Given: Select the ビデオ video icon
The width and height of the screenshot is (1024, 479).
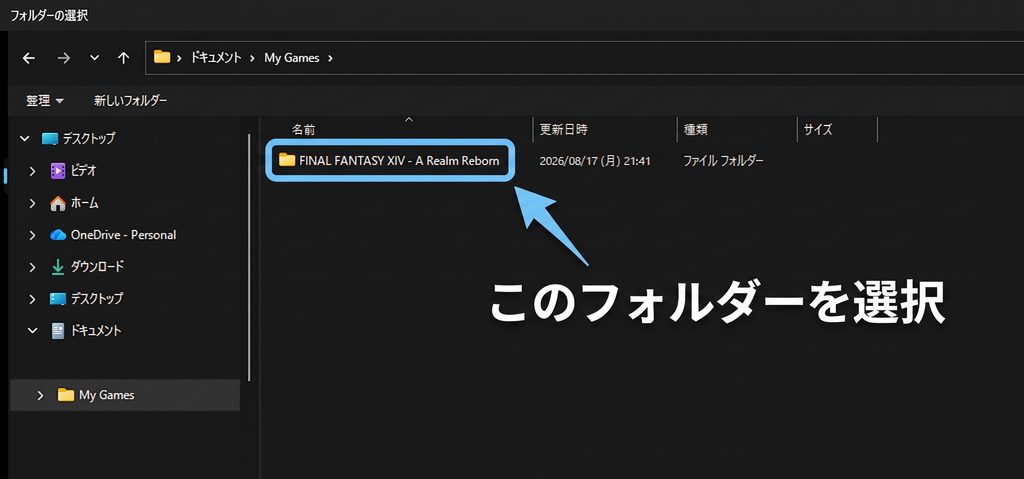Looking at the screenshot, I should [x=58, y=171].
